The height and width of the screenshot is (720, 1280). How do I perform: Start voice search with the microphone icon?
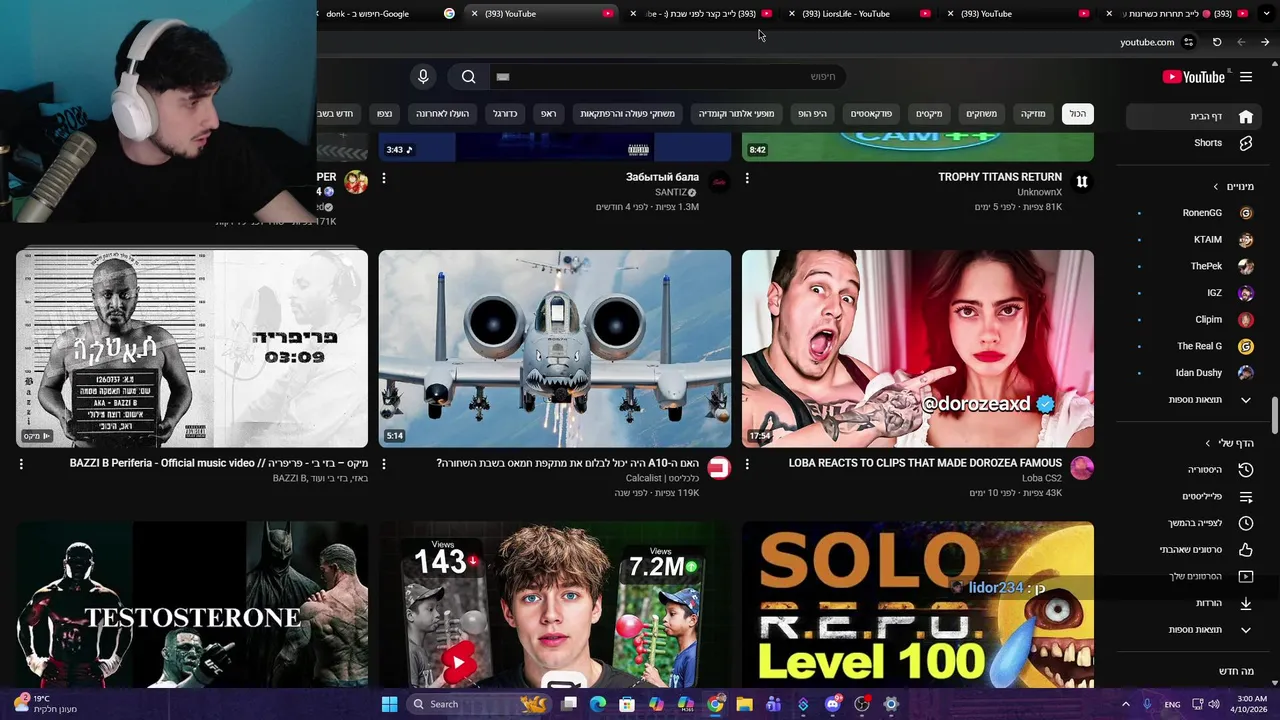(x=423, y=77)
